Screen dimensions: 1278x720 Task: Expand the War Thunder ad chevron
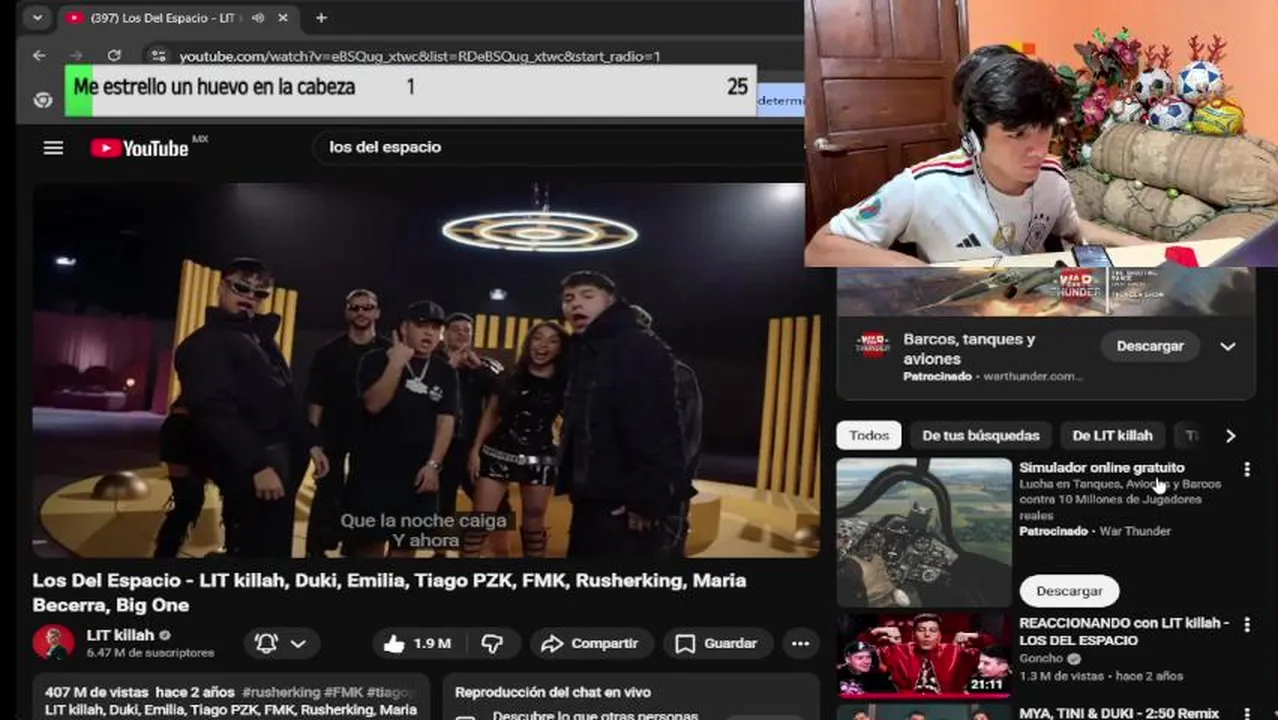pyautogui.click(x=1227, y=346)
